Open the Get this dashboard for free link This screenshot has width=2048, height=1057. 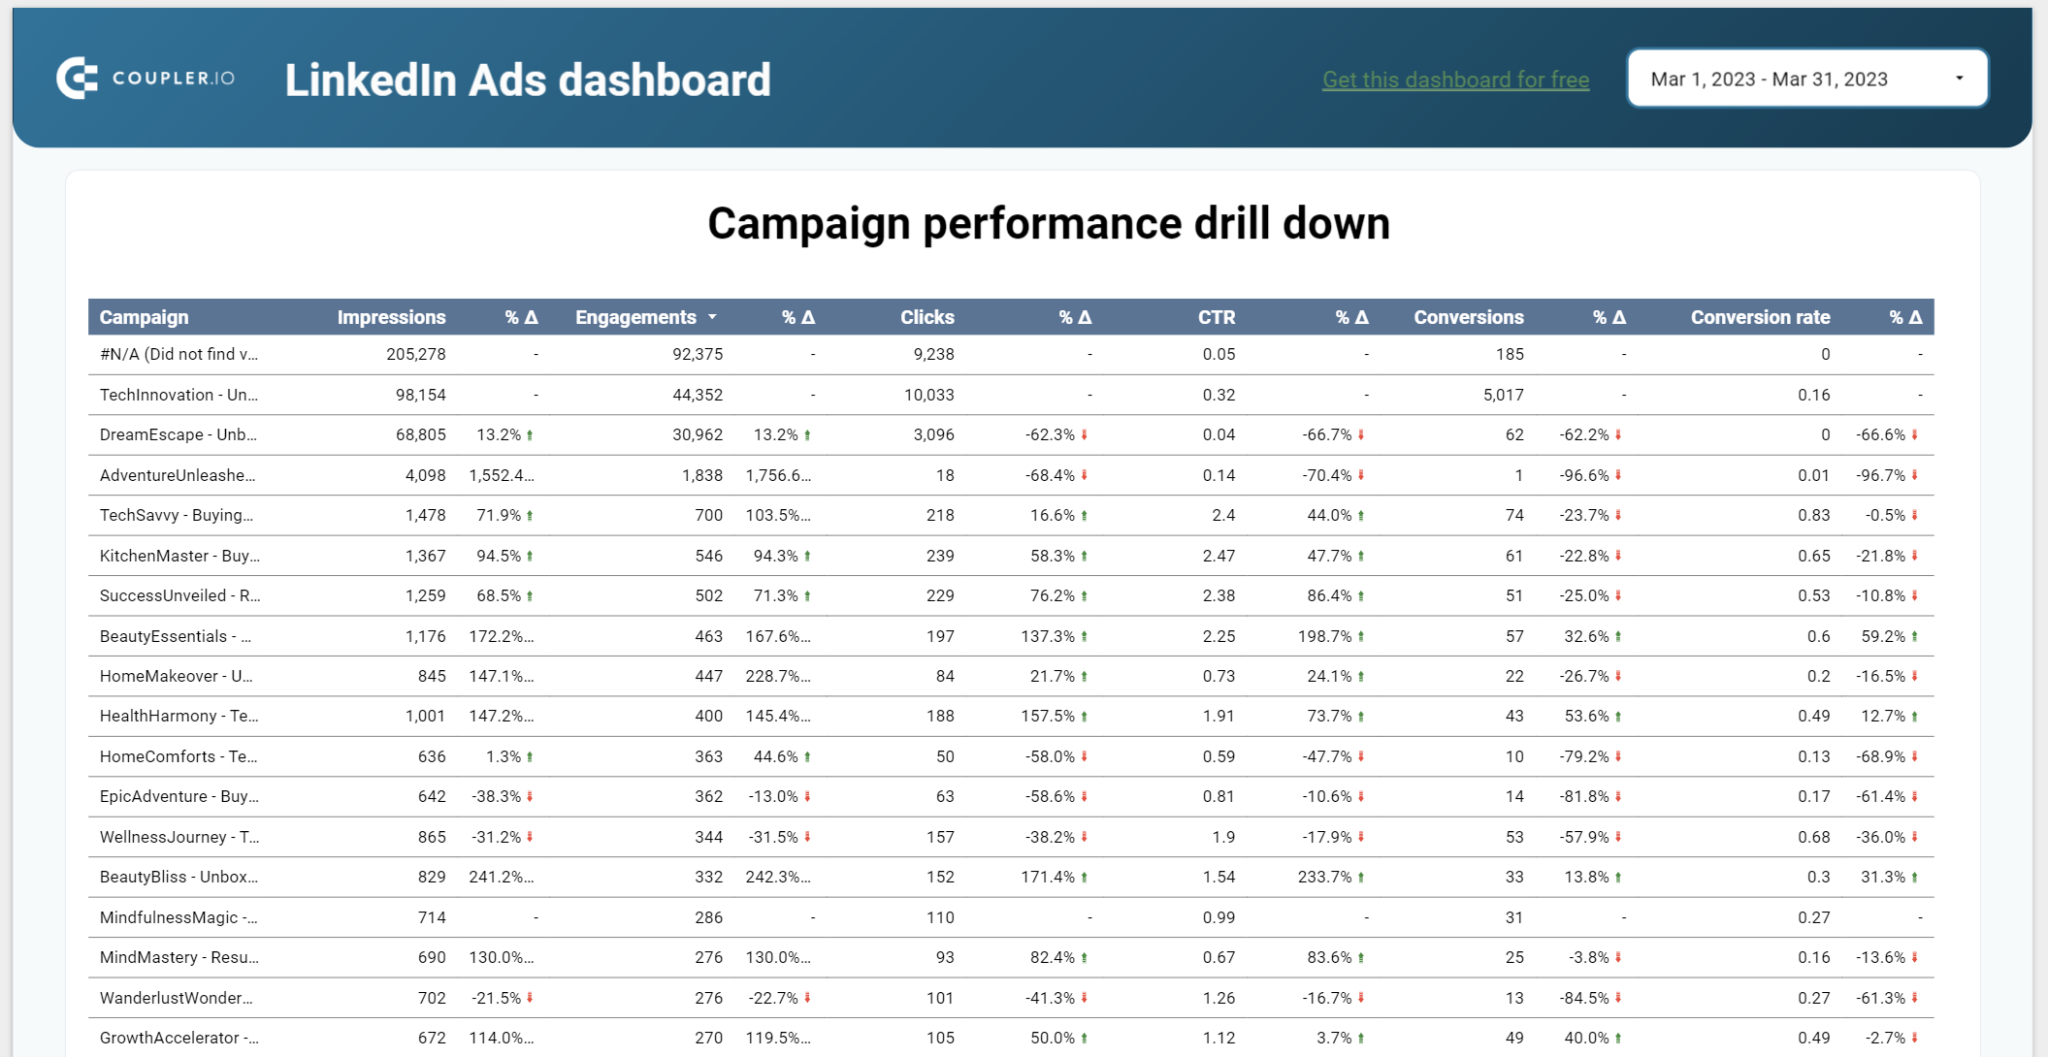click(1454, 79)
